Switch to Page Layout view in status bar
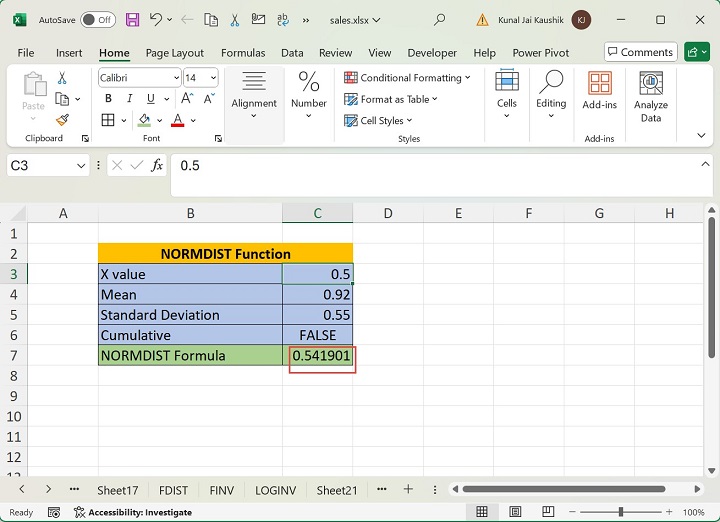Image resolution: width=720 pixels, height=522 pixels. click(515, 512)
